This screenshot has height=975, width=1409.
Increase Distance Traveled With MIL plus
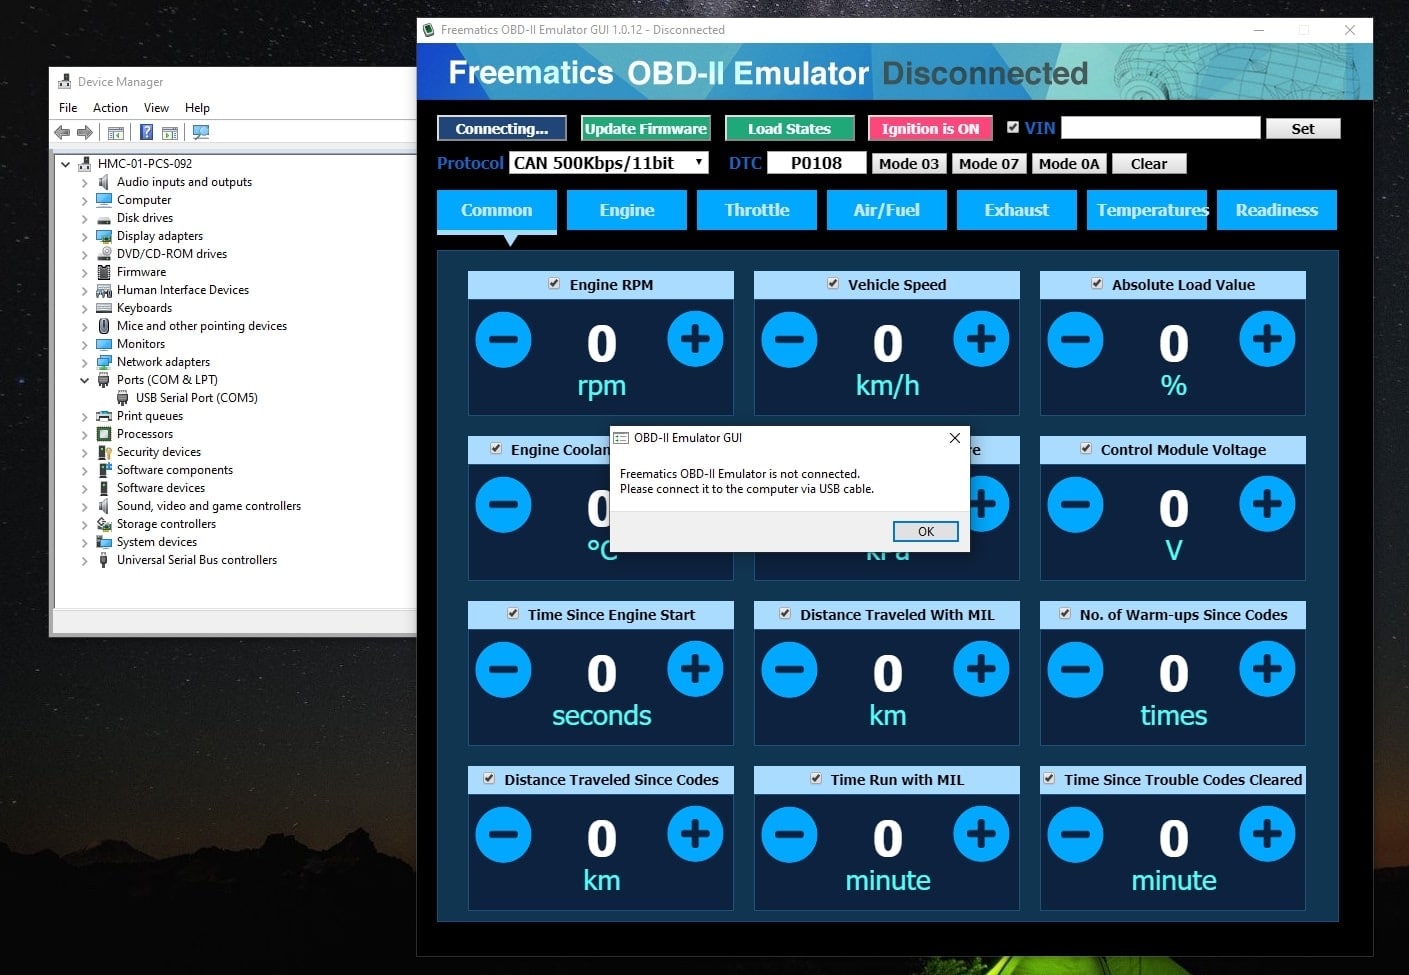[981, 669]
